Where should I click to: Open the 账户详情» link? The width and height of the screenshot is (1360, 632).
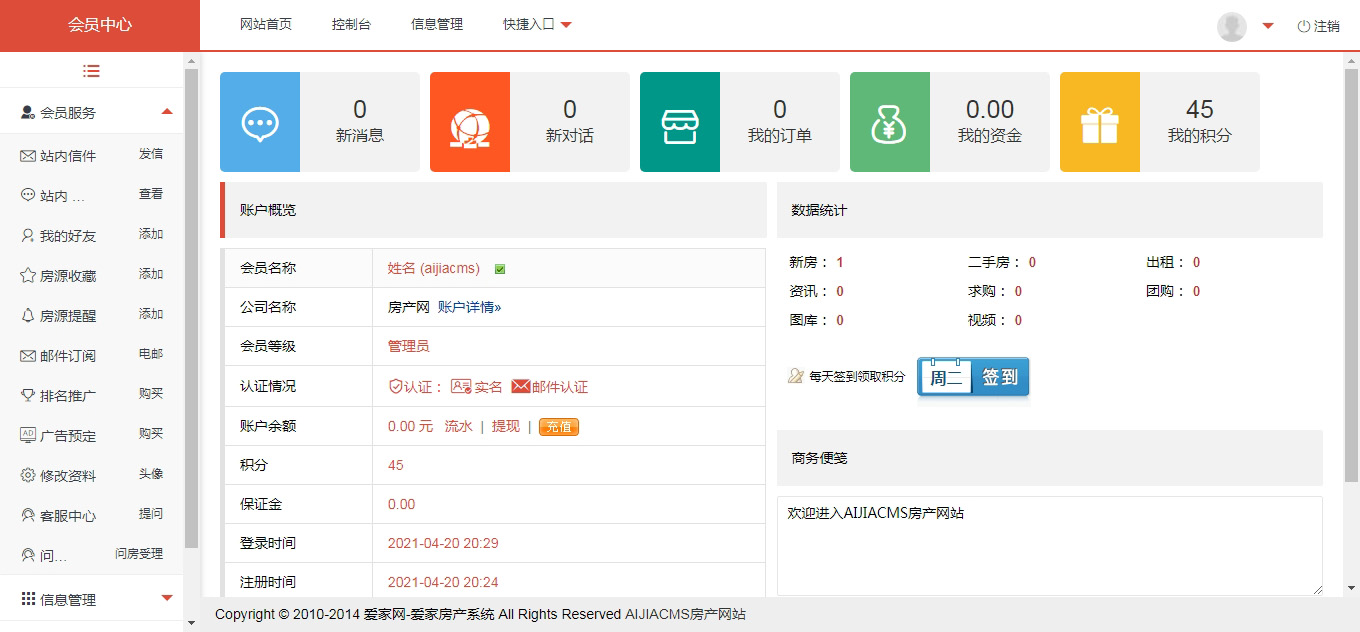coord(469,308)
